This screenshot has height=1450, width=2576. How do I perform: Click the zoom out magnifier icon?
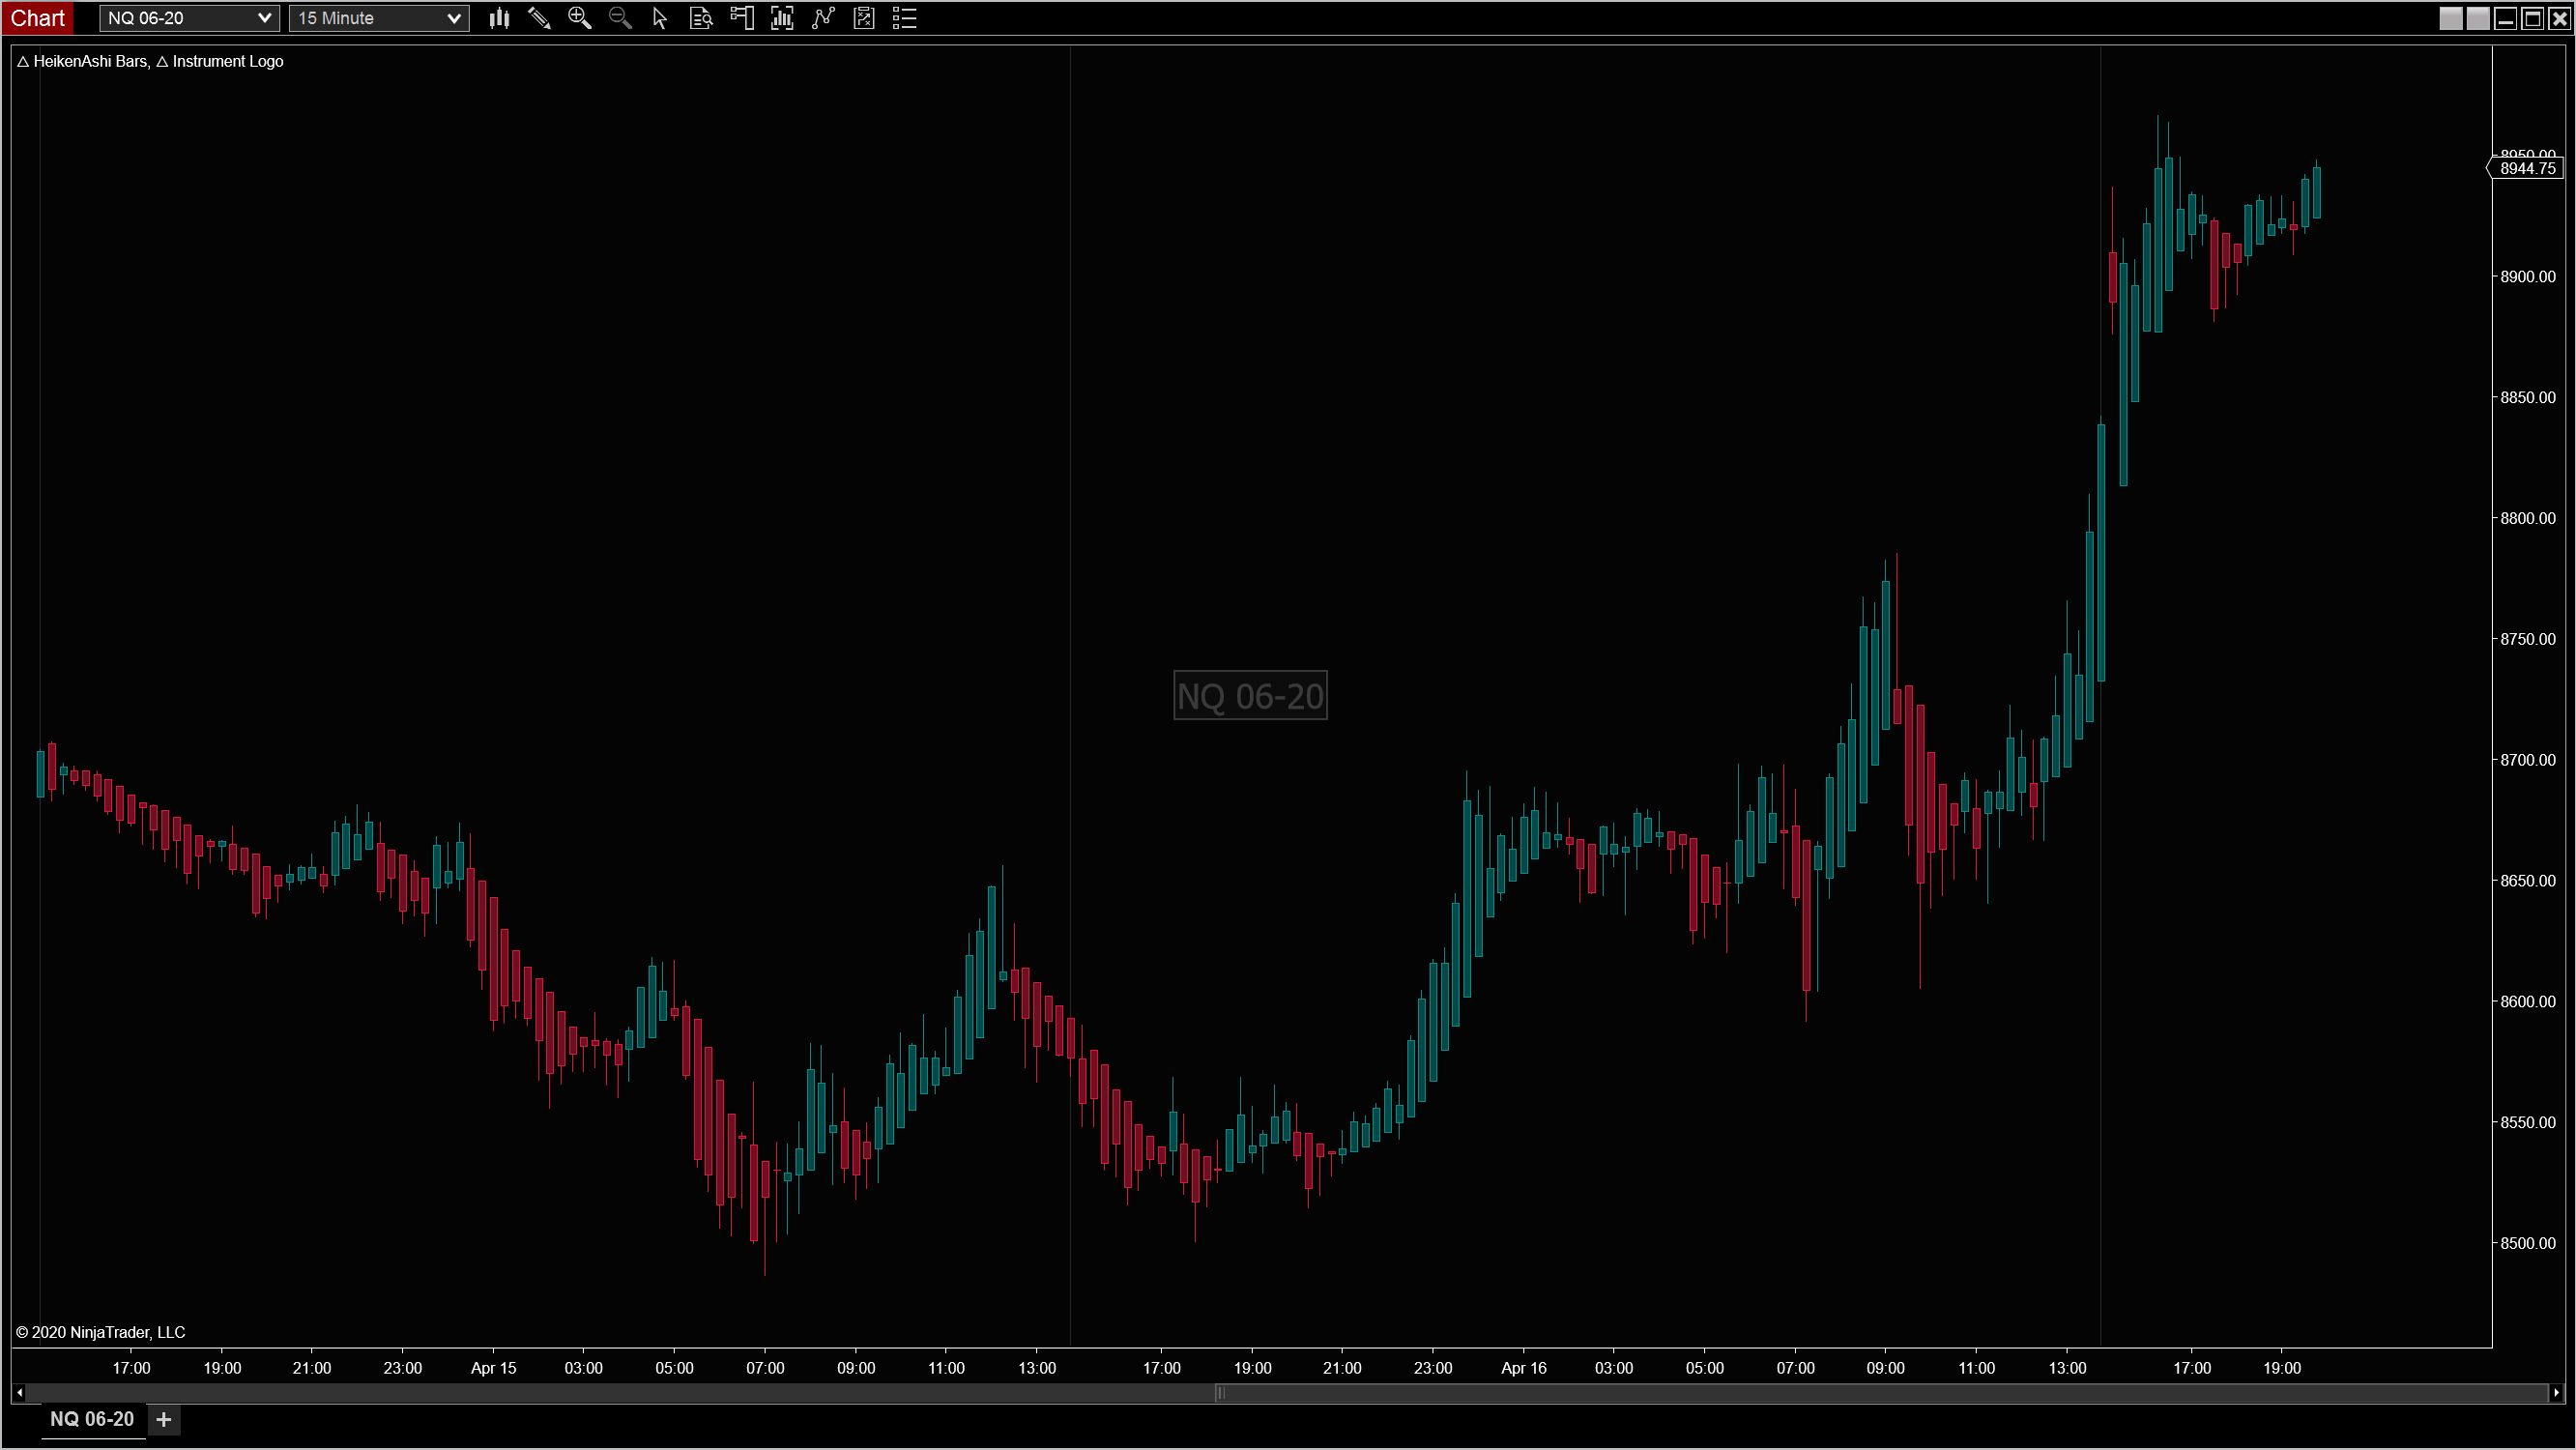click(x=620, y=18)
